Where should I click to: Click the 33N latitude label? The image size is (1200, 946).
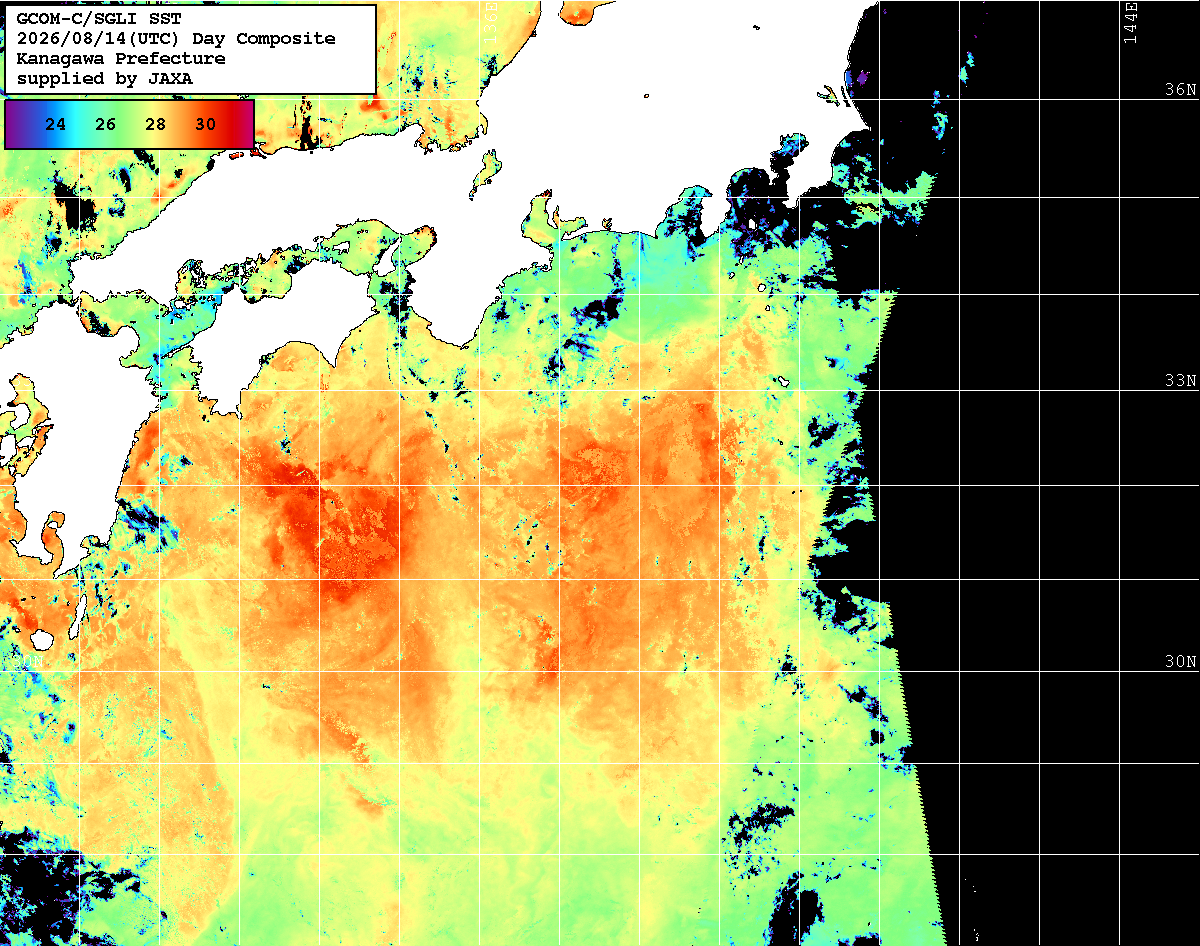pos(1180,381)
